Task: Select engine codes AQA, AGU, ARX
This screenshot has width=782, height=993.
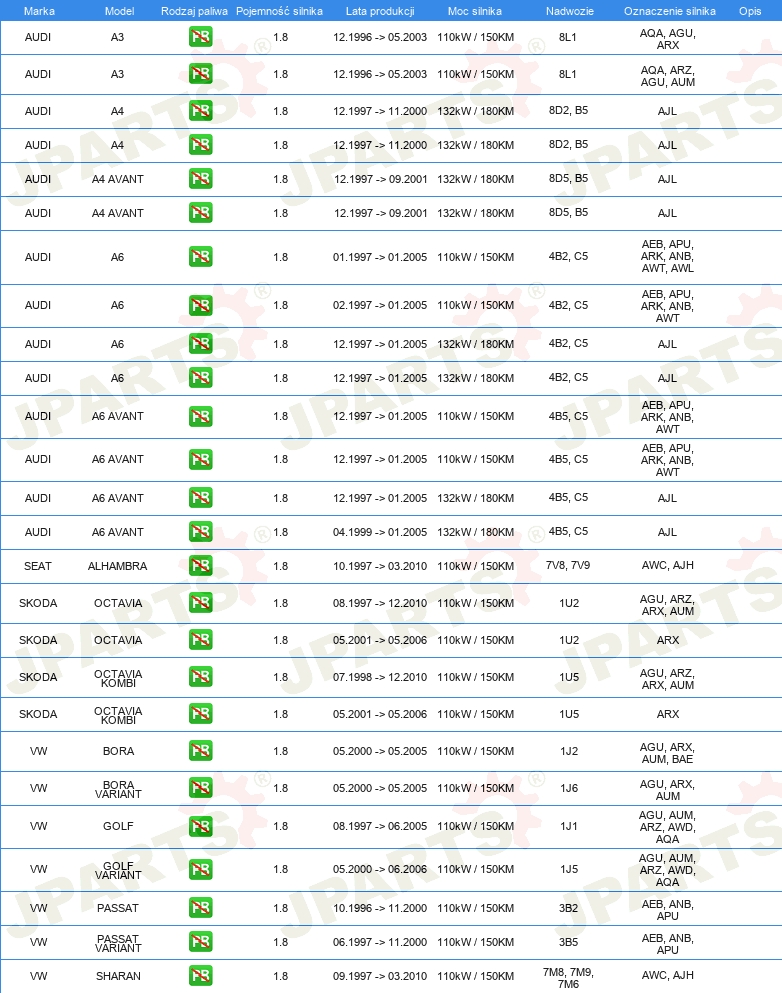Action: pos(667,39)
